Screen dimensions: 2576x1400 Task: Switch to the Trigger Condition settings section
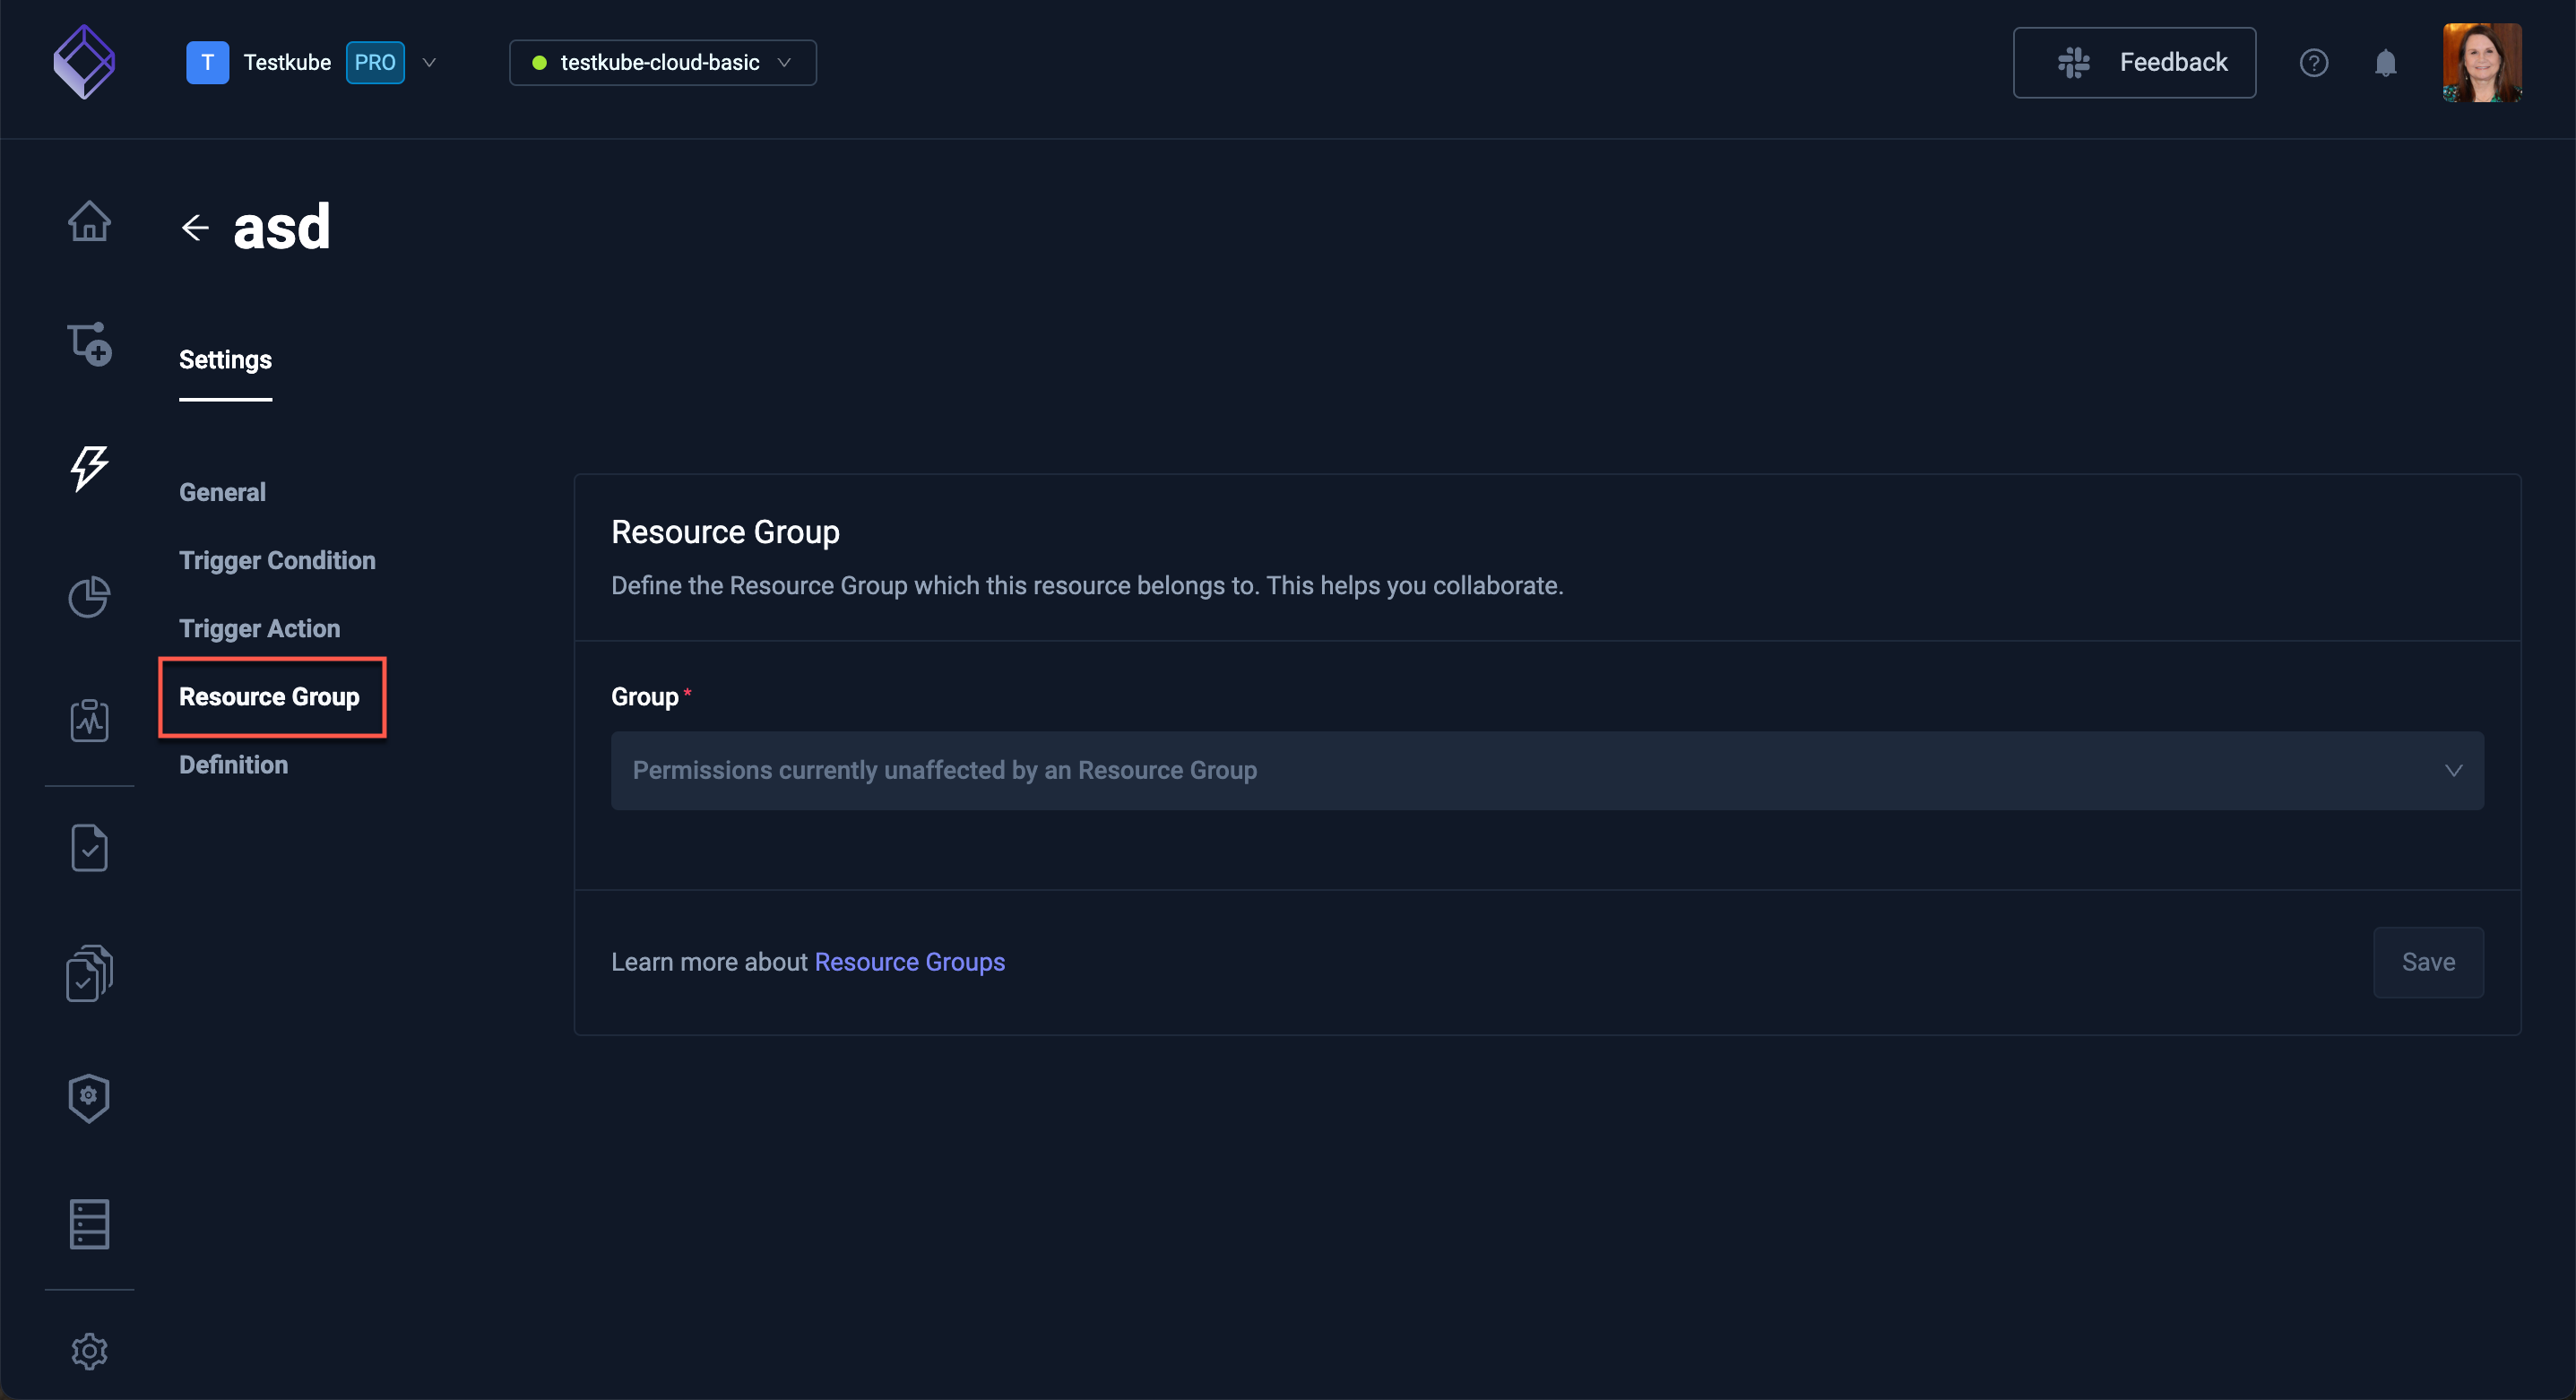pos(277,560)
